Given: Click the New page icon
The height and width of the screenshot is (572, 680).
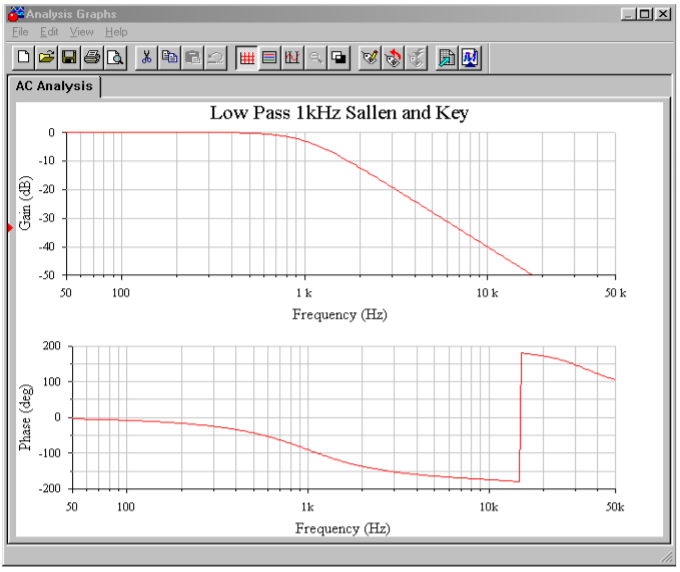Looking at the screenshot, I should tap(24, 57).
